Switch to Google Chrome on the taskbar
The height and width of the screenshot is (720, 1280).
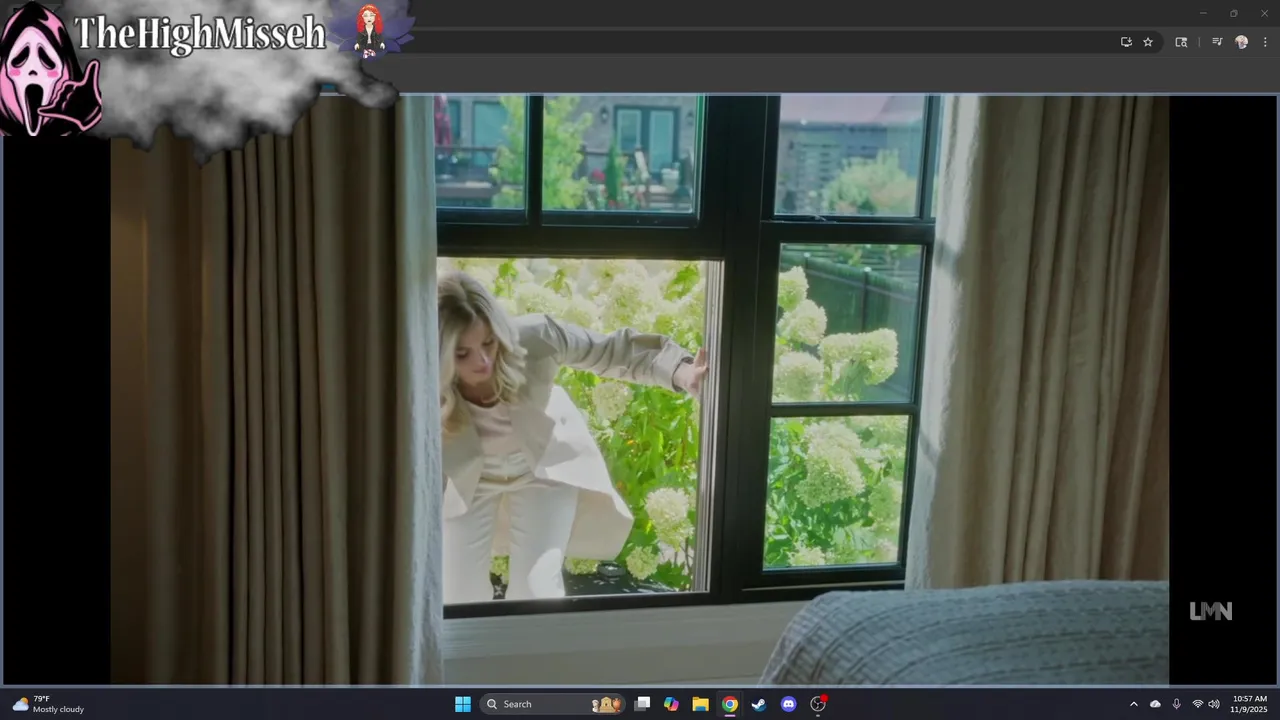[x=730, y=704]
